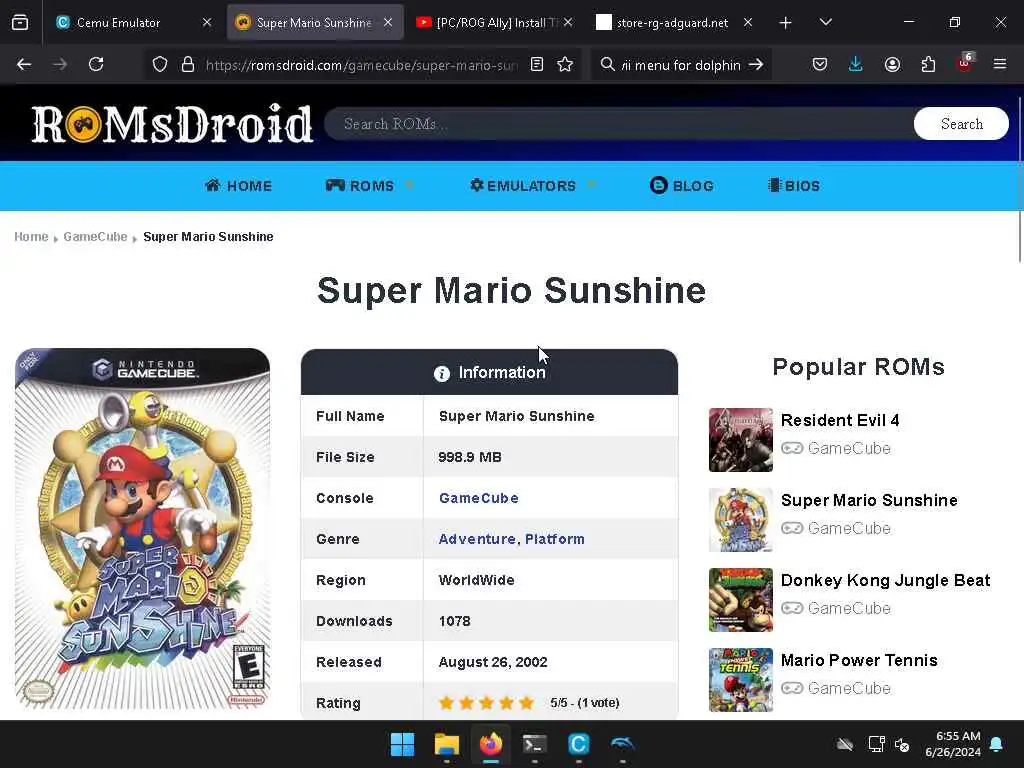Open Mario Power Tennis link

pyautogui.click(x=859, y=660)
